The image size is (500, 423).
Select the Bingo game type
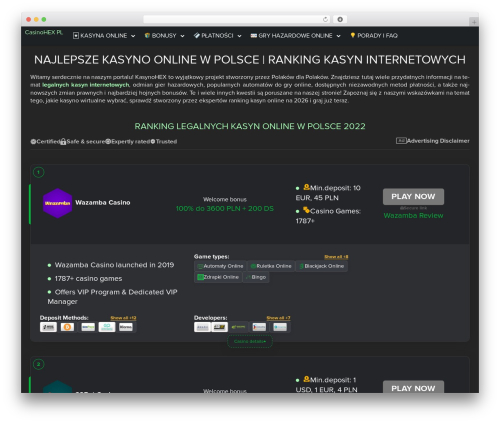pos(256,277)
